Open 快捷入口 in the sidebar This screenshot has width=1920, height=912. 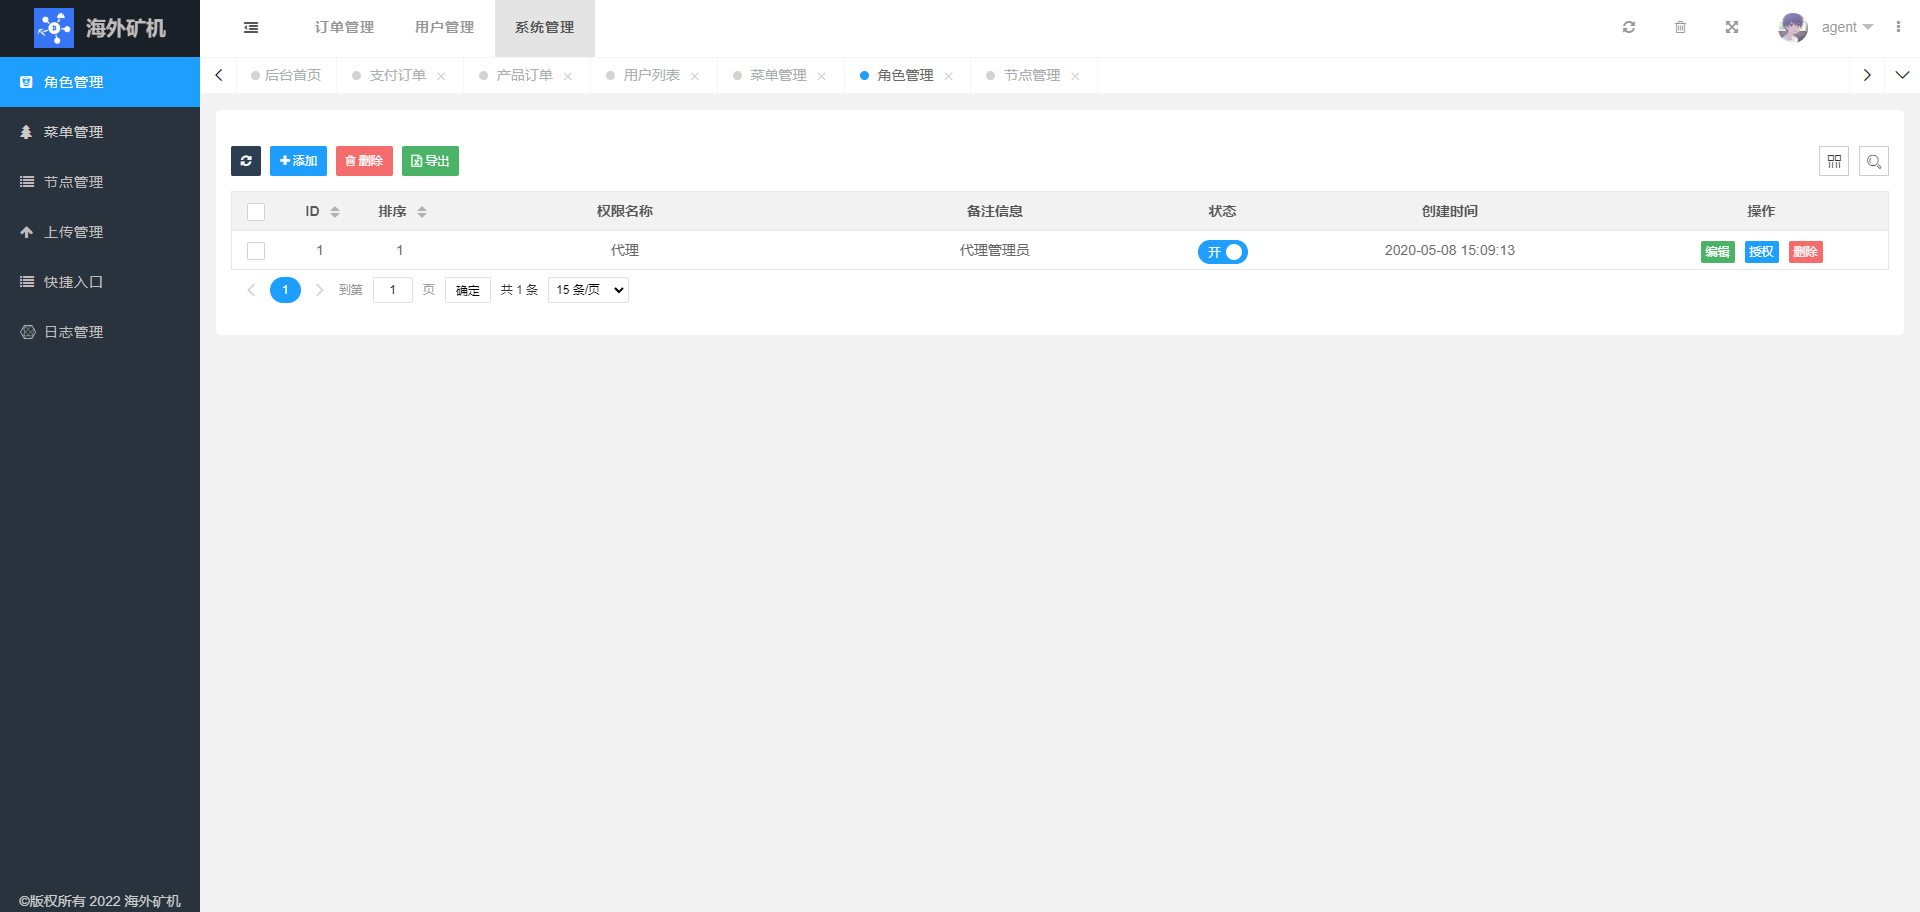click(x=100, y=282)
